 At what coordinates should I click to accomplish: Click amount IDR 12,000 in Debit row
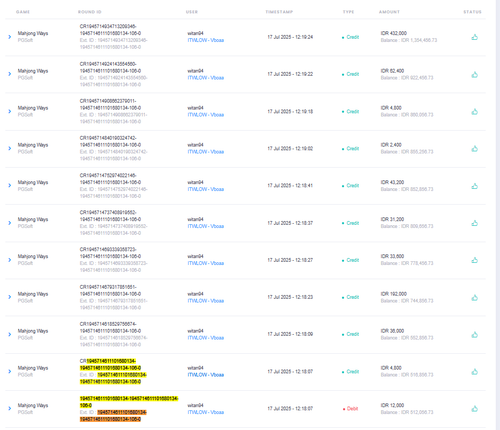(x=392, y=405)
